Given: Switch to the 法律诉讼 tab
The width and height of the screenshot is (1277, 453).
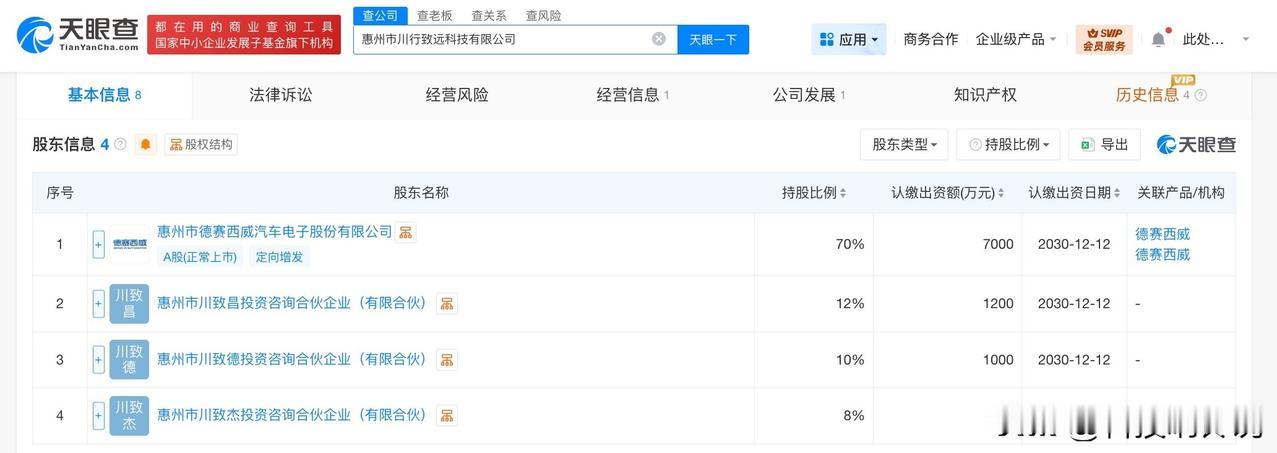Looking at the screenshot, I should point(281,95).
